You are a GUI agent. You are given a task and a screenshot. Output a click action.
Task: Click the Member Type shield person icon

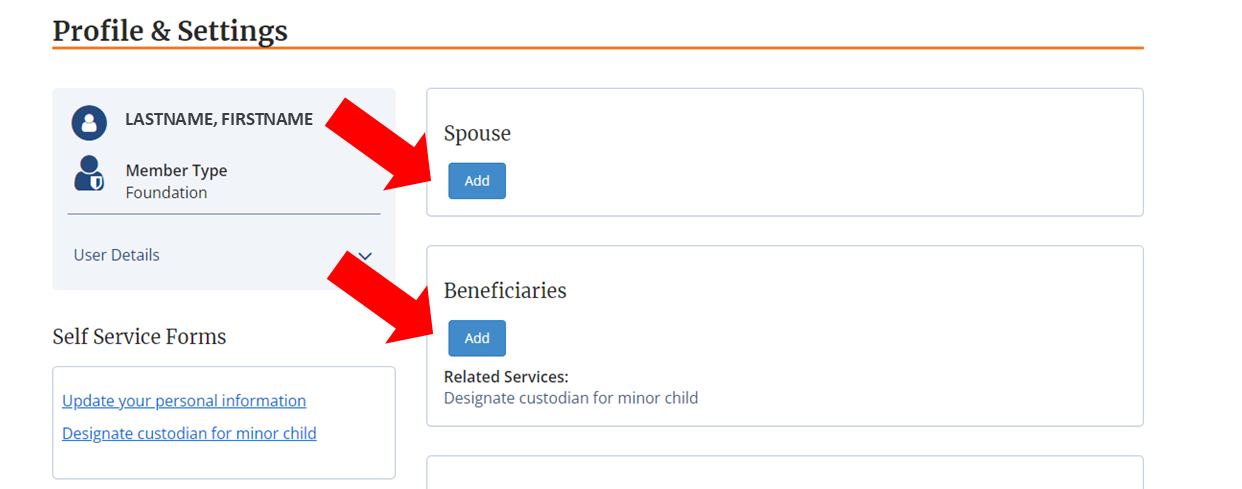point(89,174)
